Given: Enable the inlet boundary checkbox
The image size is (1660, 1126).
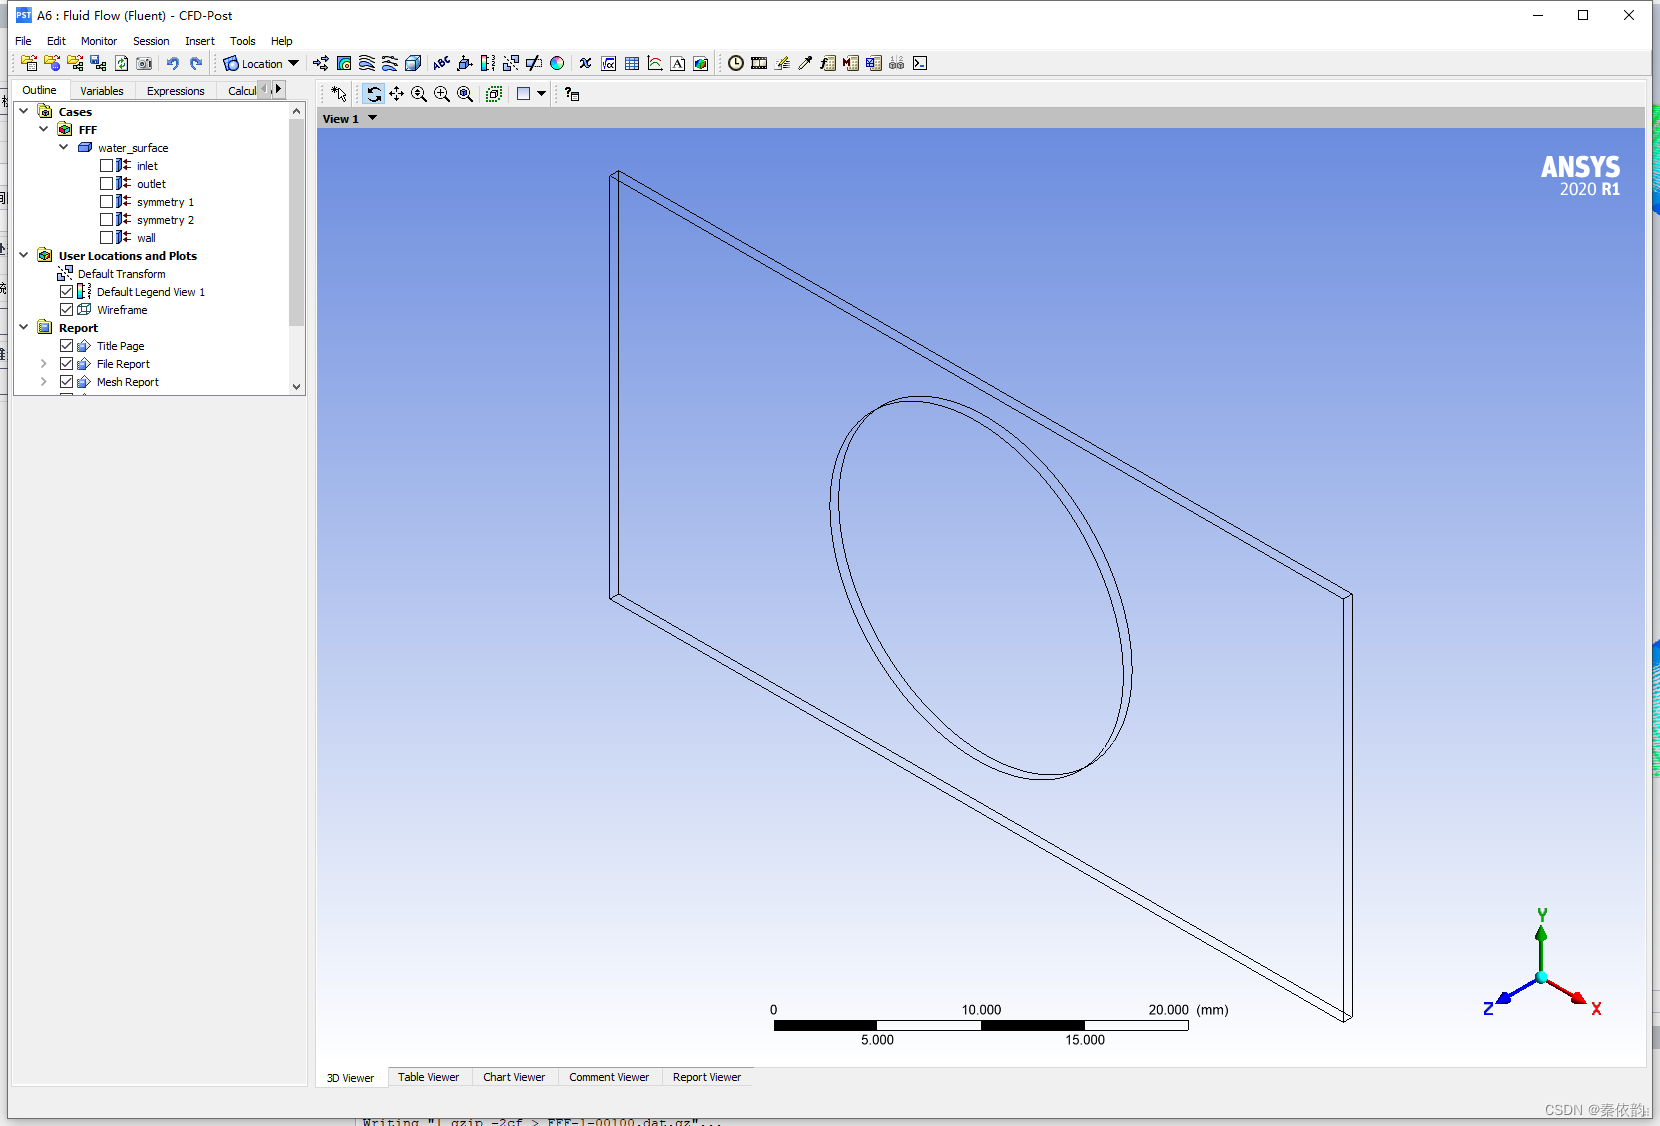Looking at the screenshot, I should click(106, 166).
